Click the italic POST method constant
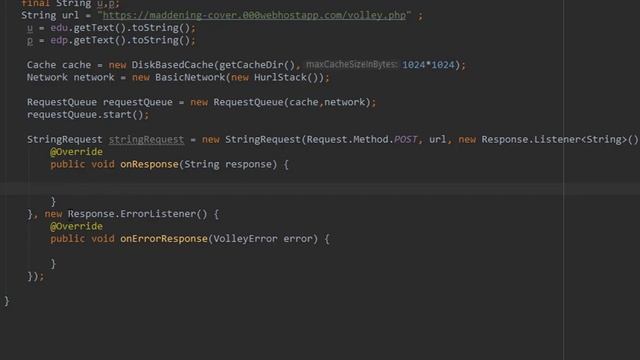Image resolution: width=640 pixels, height=360 pixels. 406,140
